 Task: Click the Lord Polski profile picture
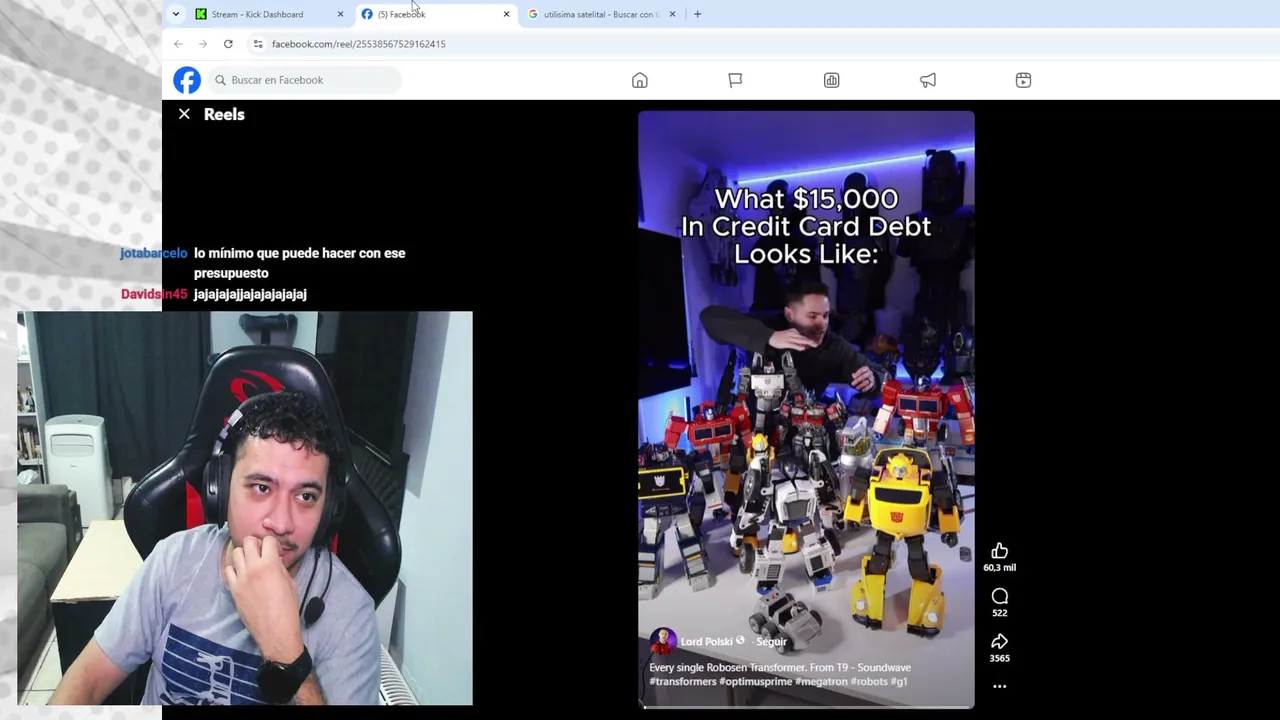(x=663, y=641)
